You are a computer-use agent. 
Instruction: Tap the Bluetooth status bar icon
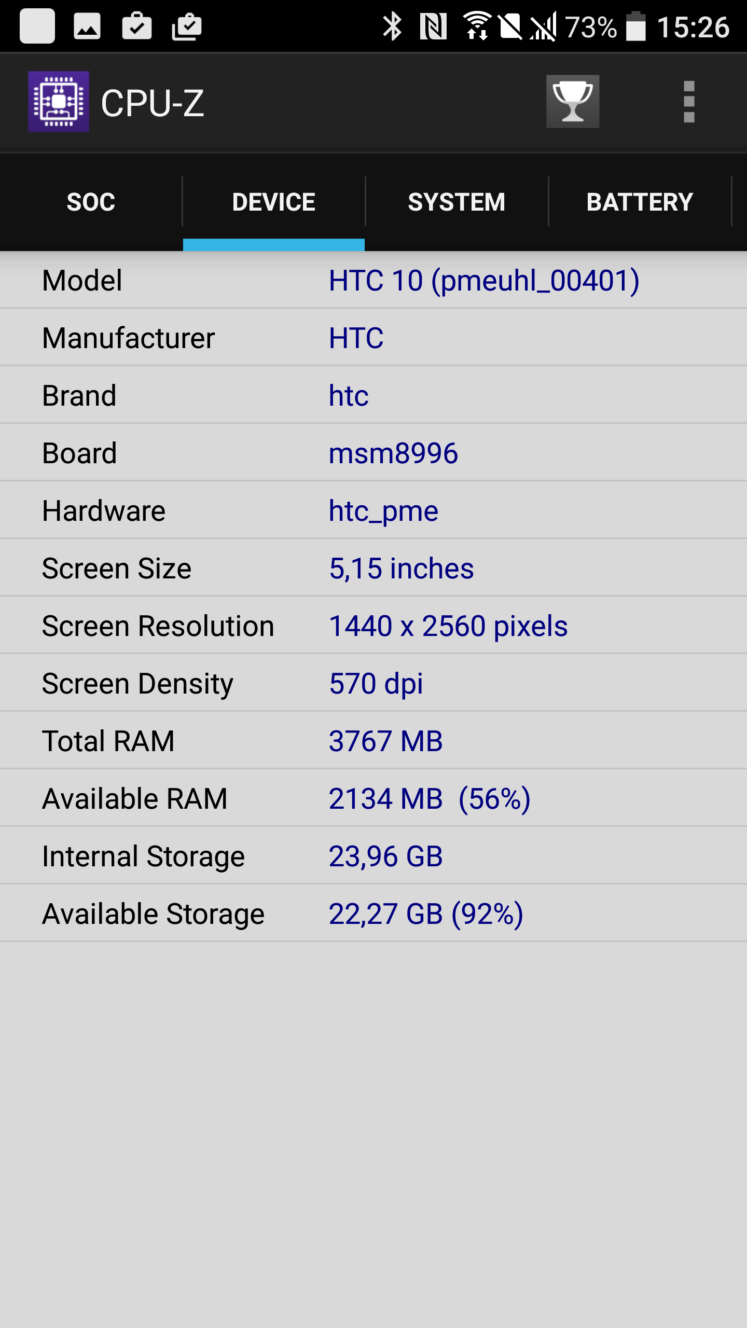point(392,27)
